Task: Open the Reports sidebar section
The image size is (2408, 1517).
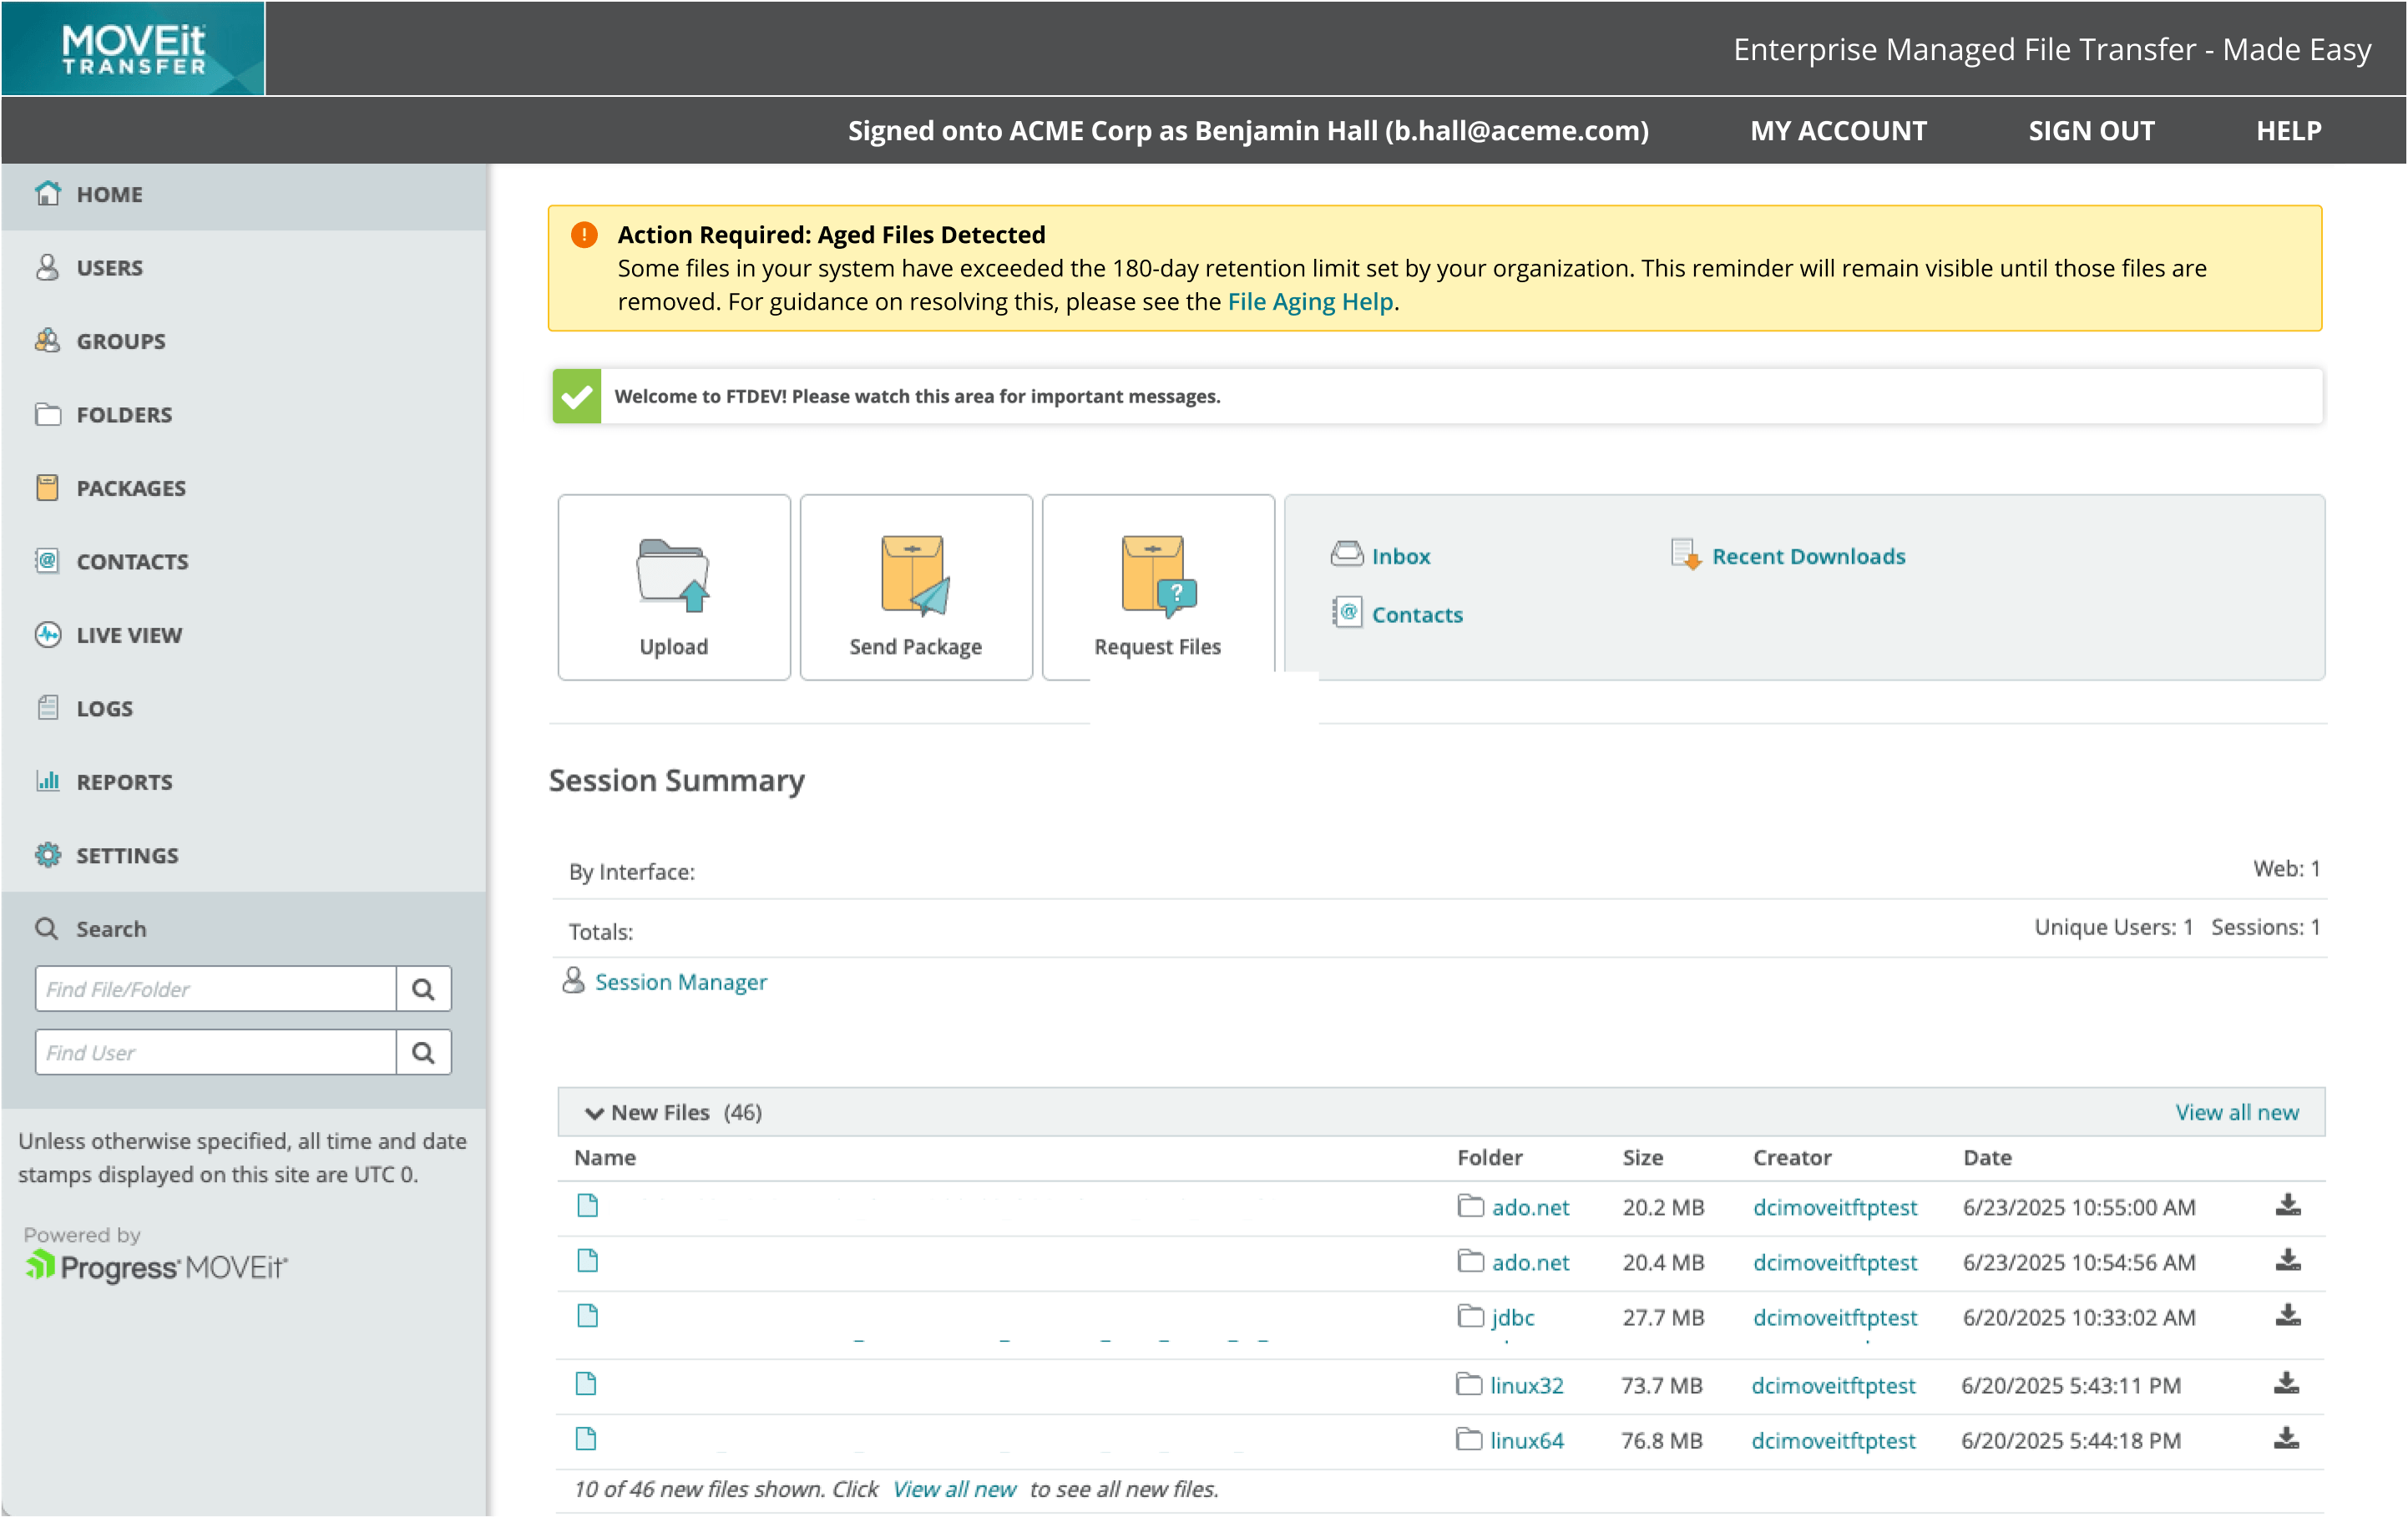Action: 124,782
